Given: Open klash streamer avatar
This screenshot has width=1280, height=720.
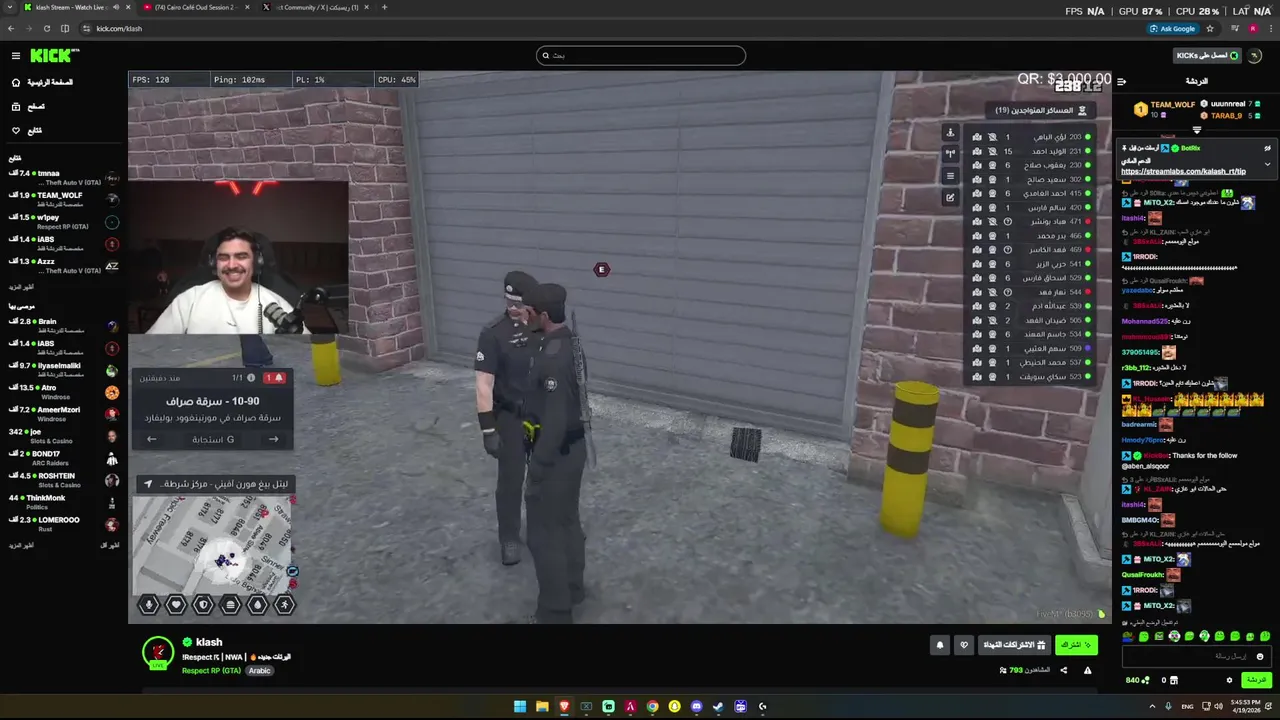Looking at the screenshot, I should pyautogui.click(x=158, y=652).
